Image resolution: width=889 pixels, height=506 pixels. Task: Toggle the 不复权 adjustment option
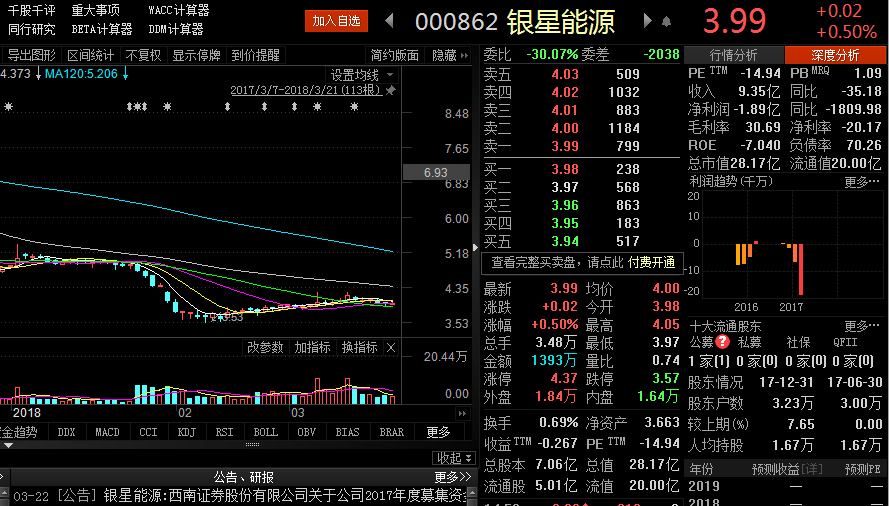[x=143, y=55]
